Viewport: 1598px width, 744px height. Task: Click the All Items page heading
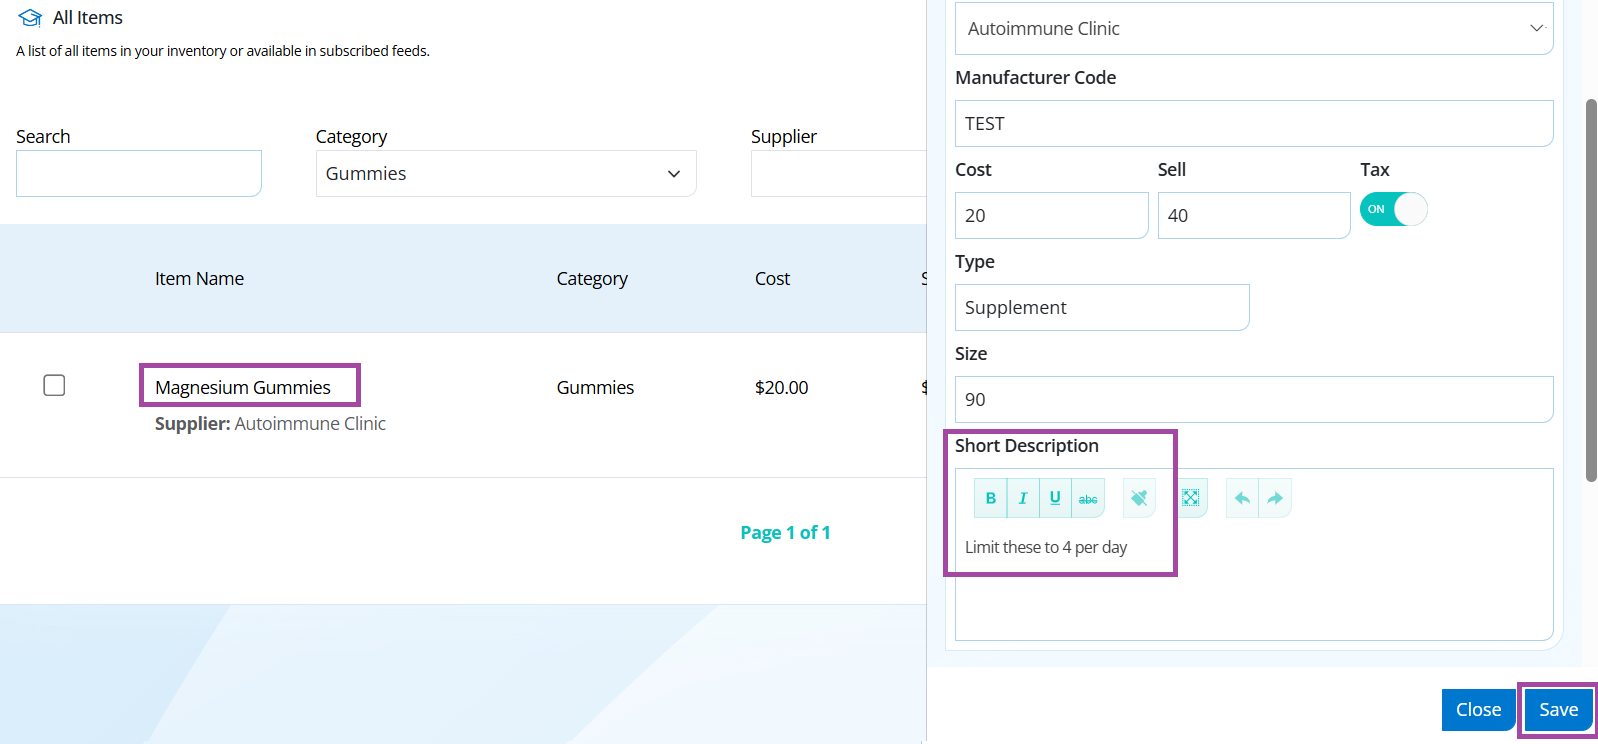pos(88,18)
